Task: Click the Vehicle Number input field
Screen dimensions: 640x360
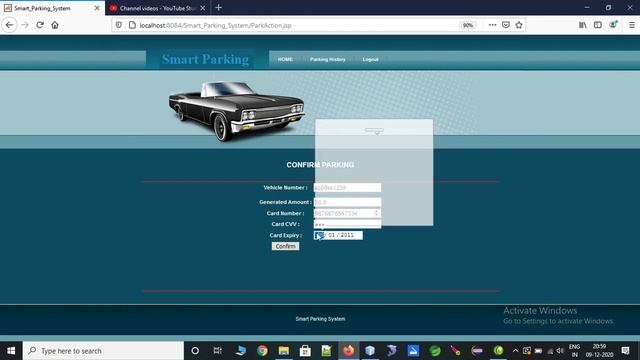Action: [x=347, y=187]
